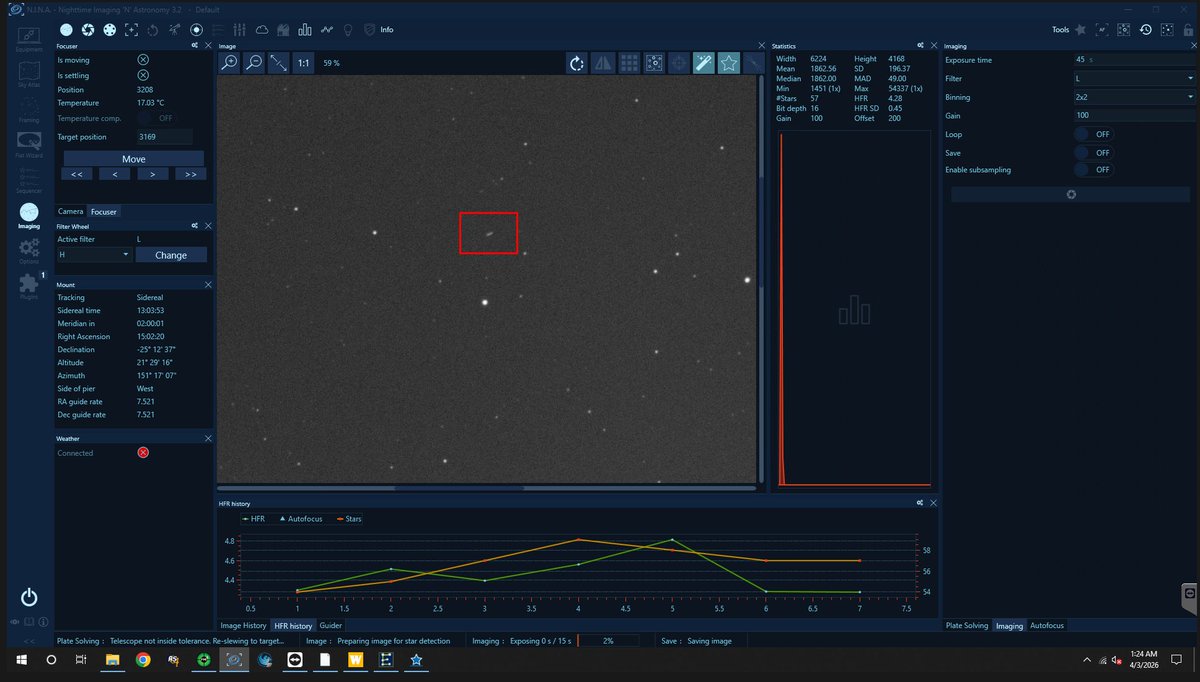Open the Flat Wizard section
1200x682 pixels.
29,144
